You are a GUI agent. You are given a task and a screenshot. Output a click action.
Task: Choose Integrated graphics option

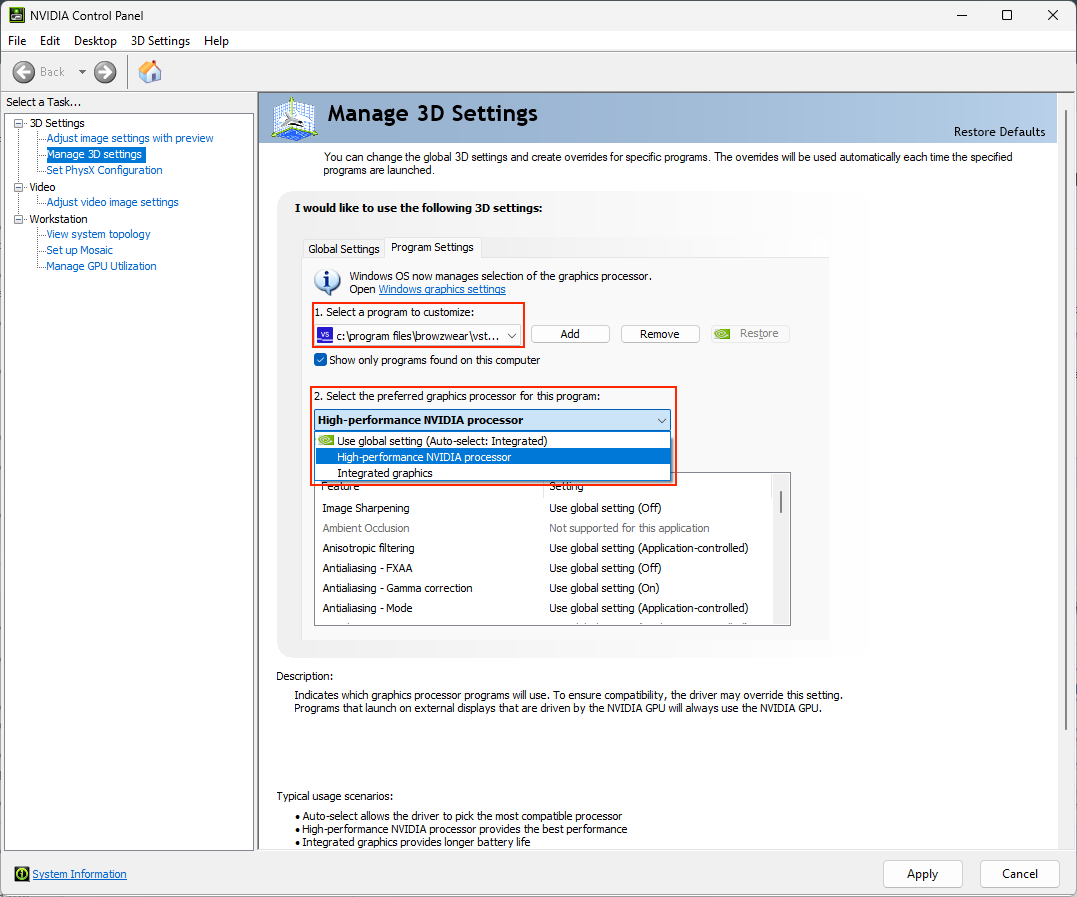(492, 473)
